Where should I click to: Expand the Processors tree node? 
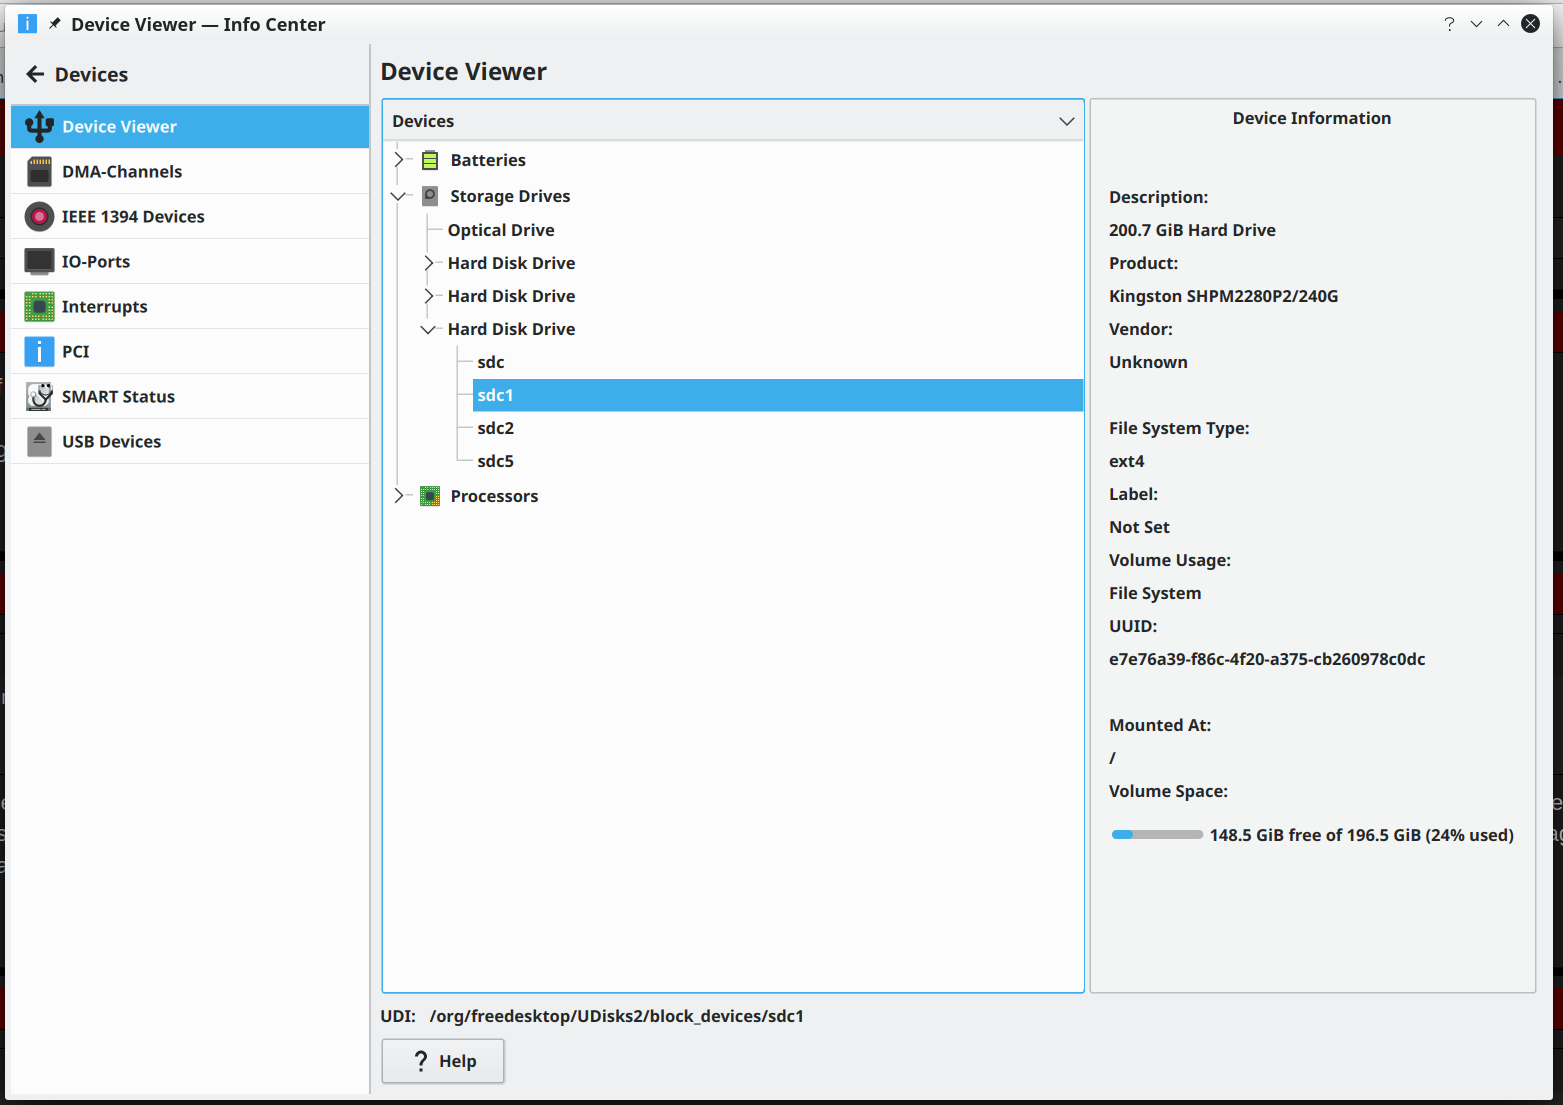[x=399, y=496]
